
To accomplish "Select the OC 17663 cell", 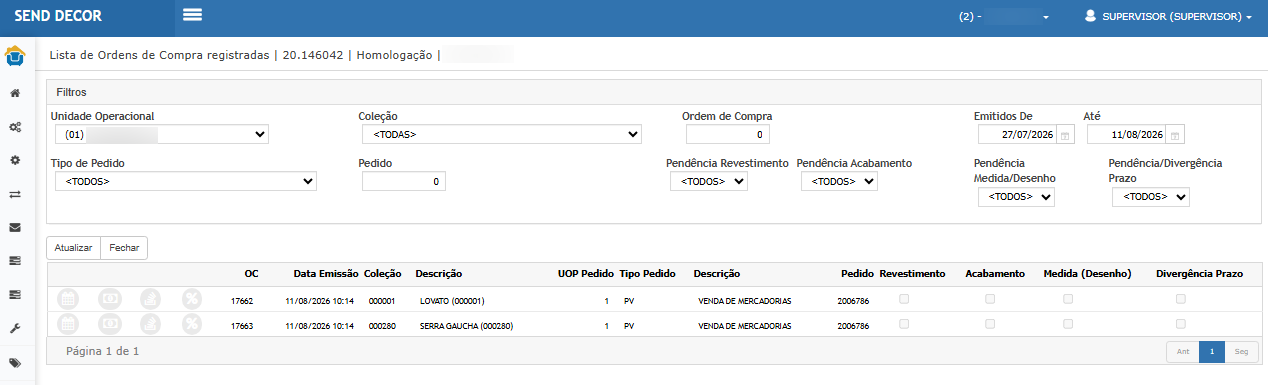I will (x=242, y=325).
